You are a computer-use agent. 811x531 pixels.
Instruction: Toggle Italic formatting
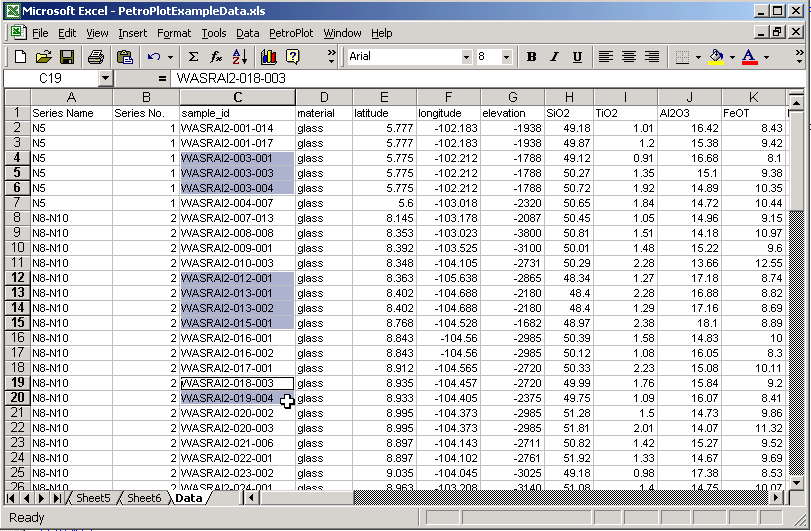click(554, 57)
